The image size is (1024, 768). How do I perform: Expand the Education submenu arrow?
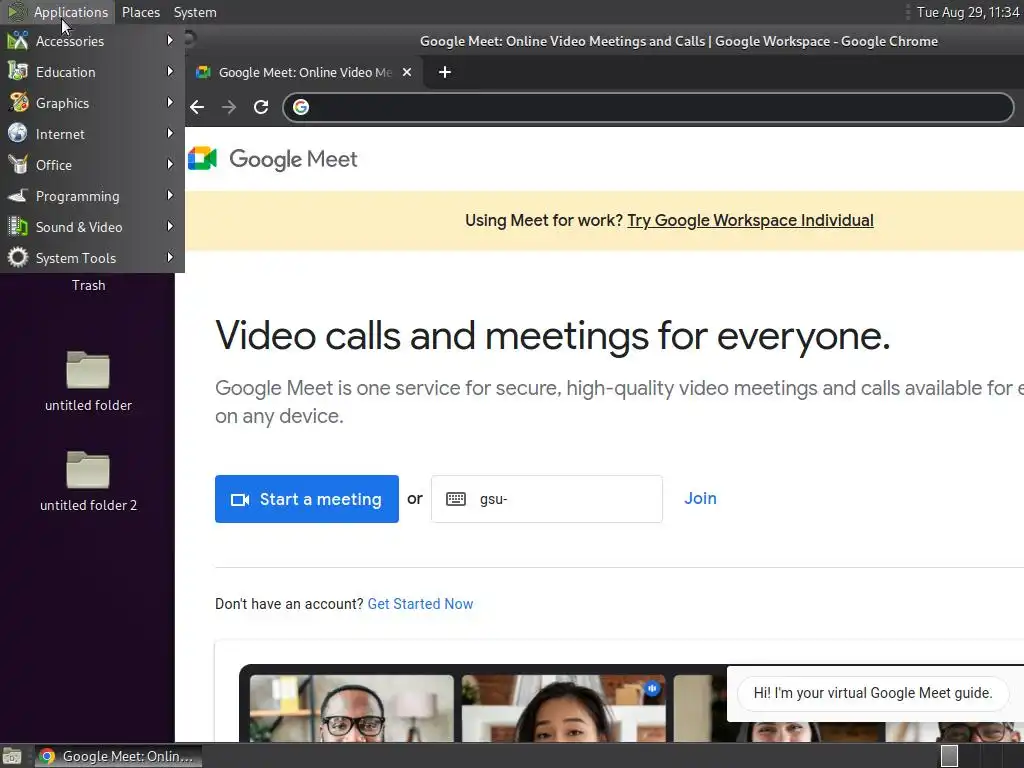[x=170, y=71]
